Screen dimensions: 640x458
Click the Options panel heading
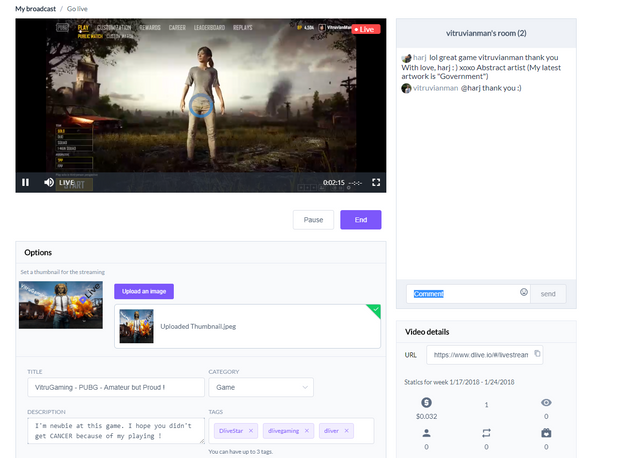click(38, 252)
